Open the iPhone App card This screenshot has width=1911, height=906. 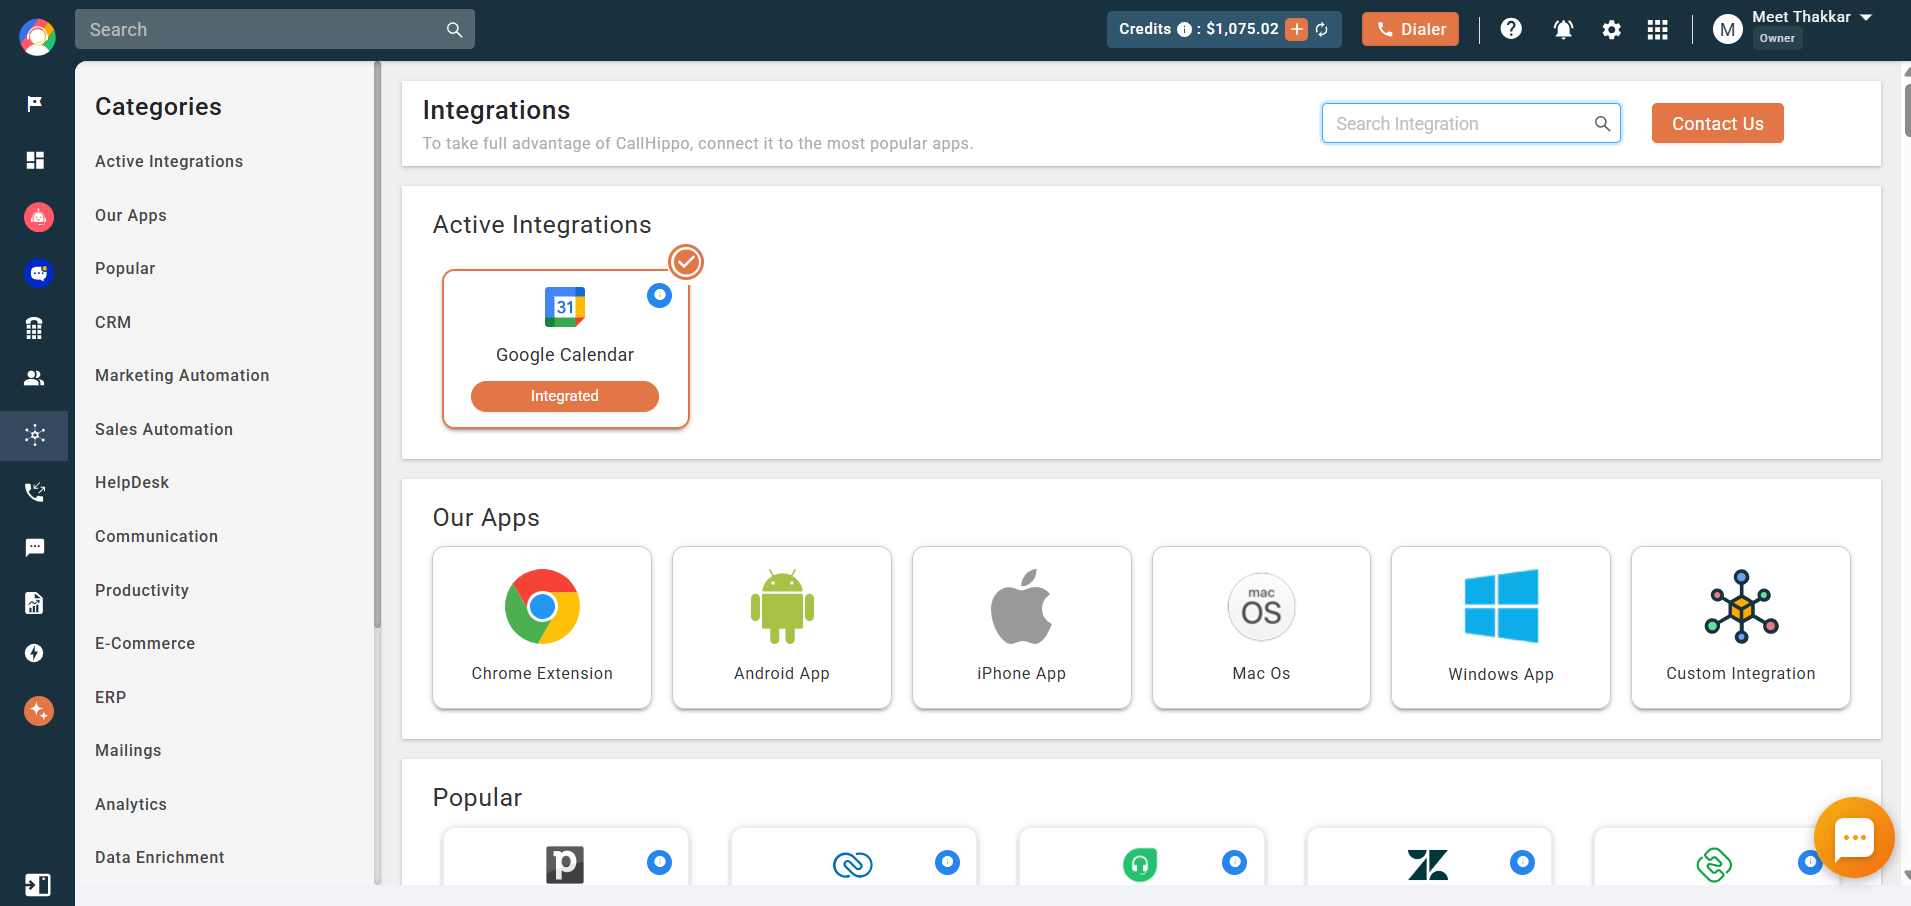tap(1022, 627)
